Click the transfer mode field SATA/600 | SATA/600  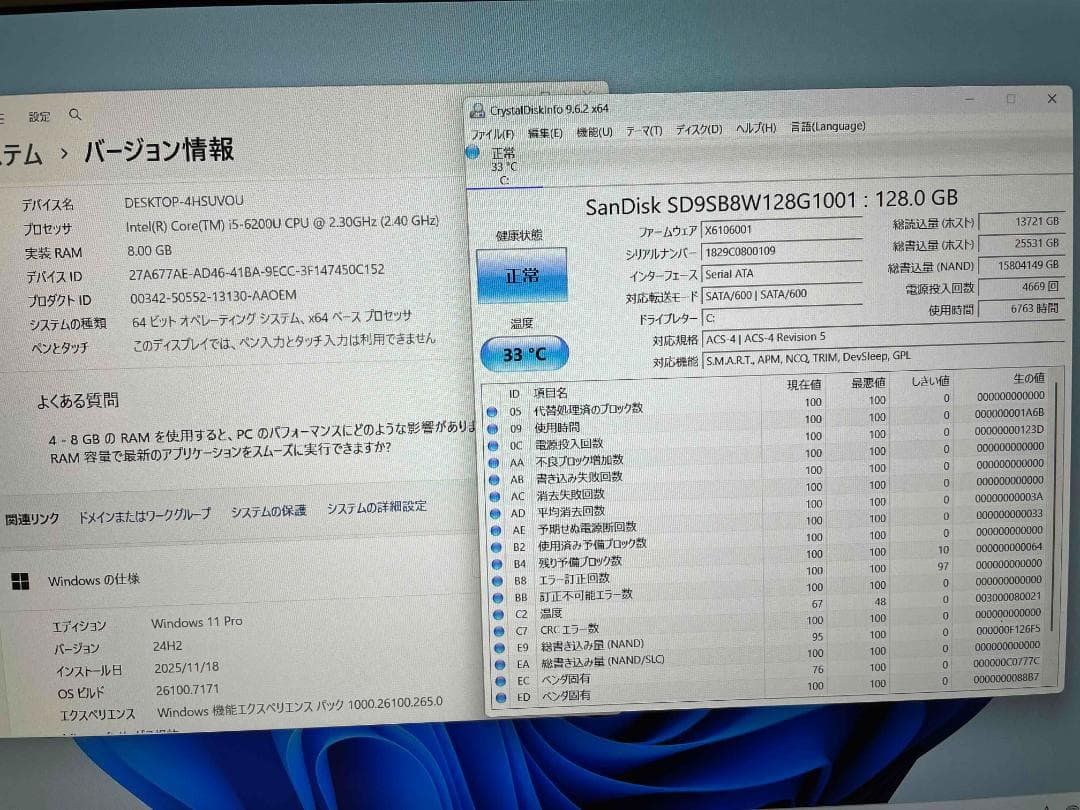[x=782, y=294]
